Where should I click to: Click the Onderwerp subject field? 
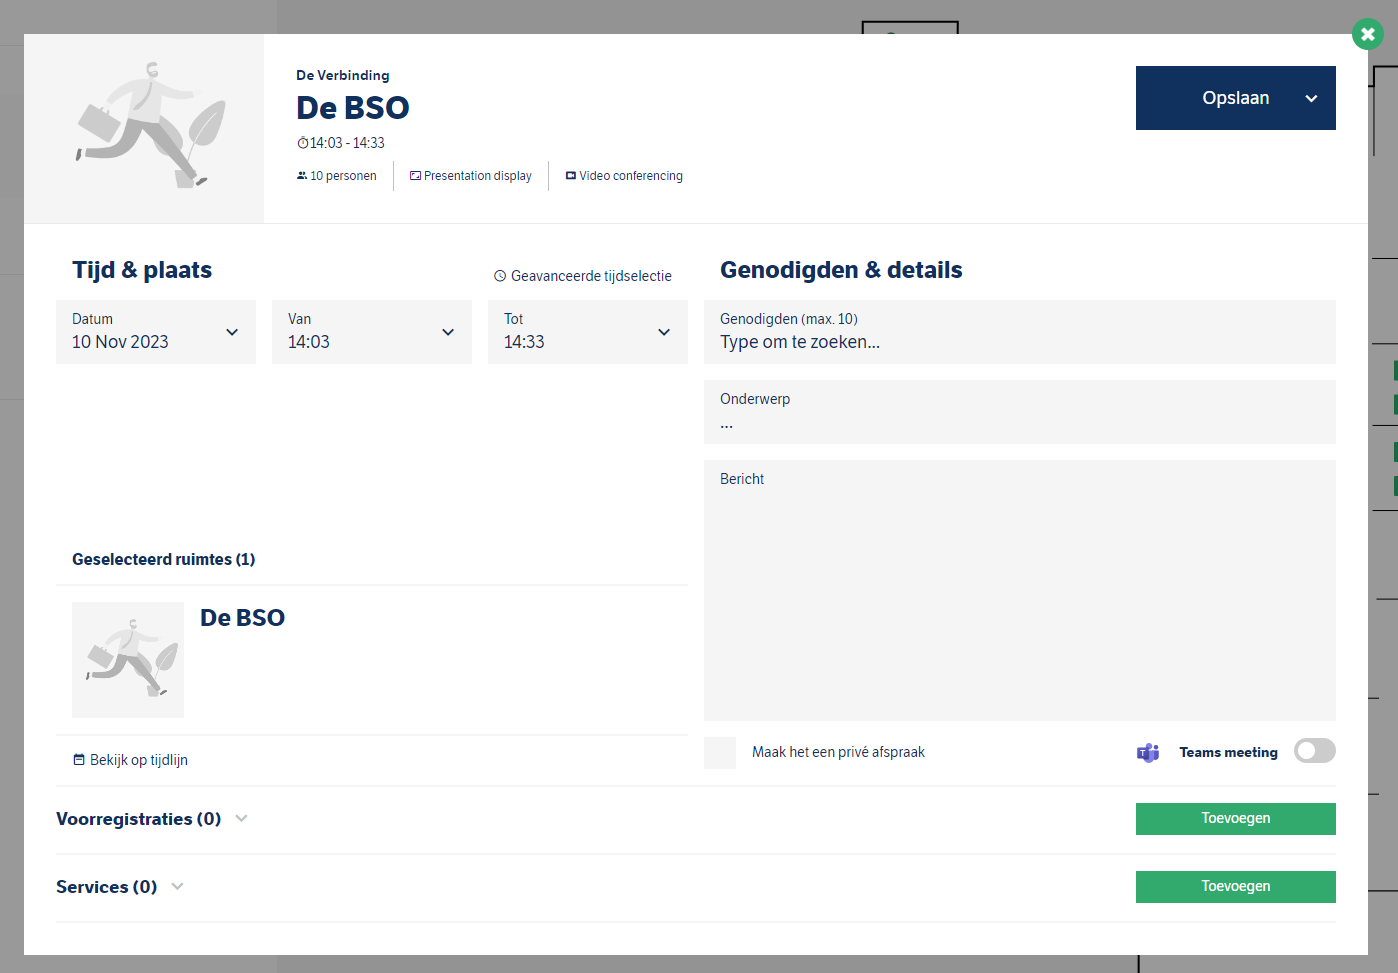click(x=1019, y=422)
